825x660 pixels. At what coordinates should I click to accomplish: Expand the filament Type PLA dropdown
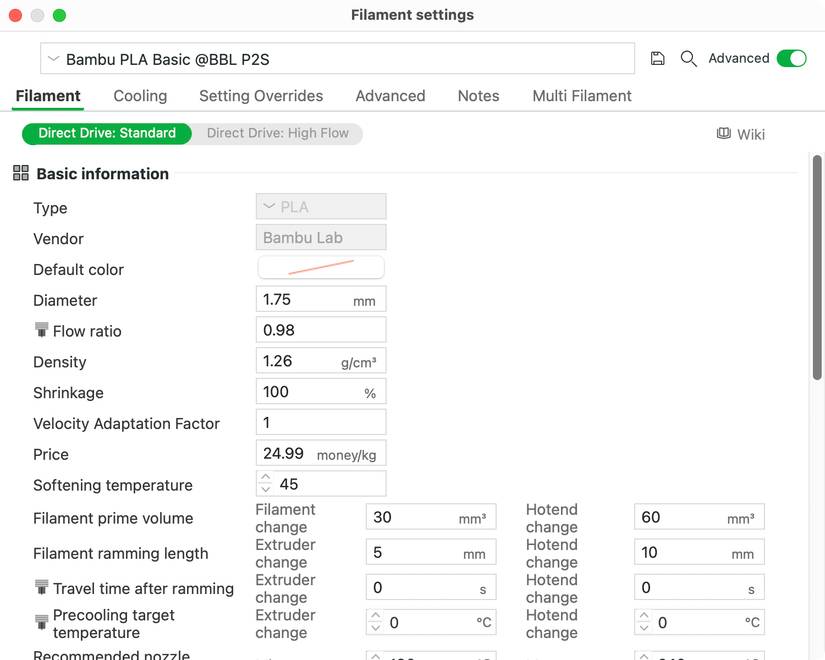[321, 207]
